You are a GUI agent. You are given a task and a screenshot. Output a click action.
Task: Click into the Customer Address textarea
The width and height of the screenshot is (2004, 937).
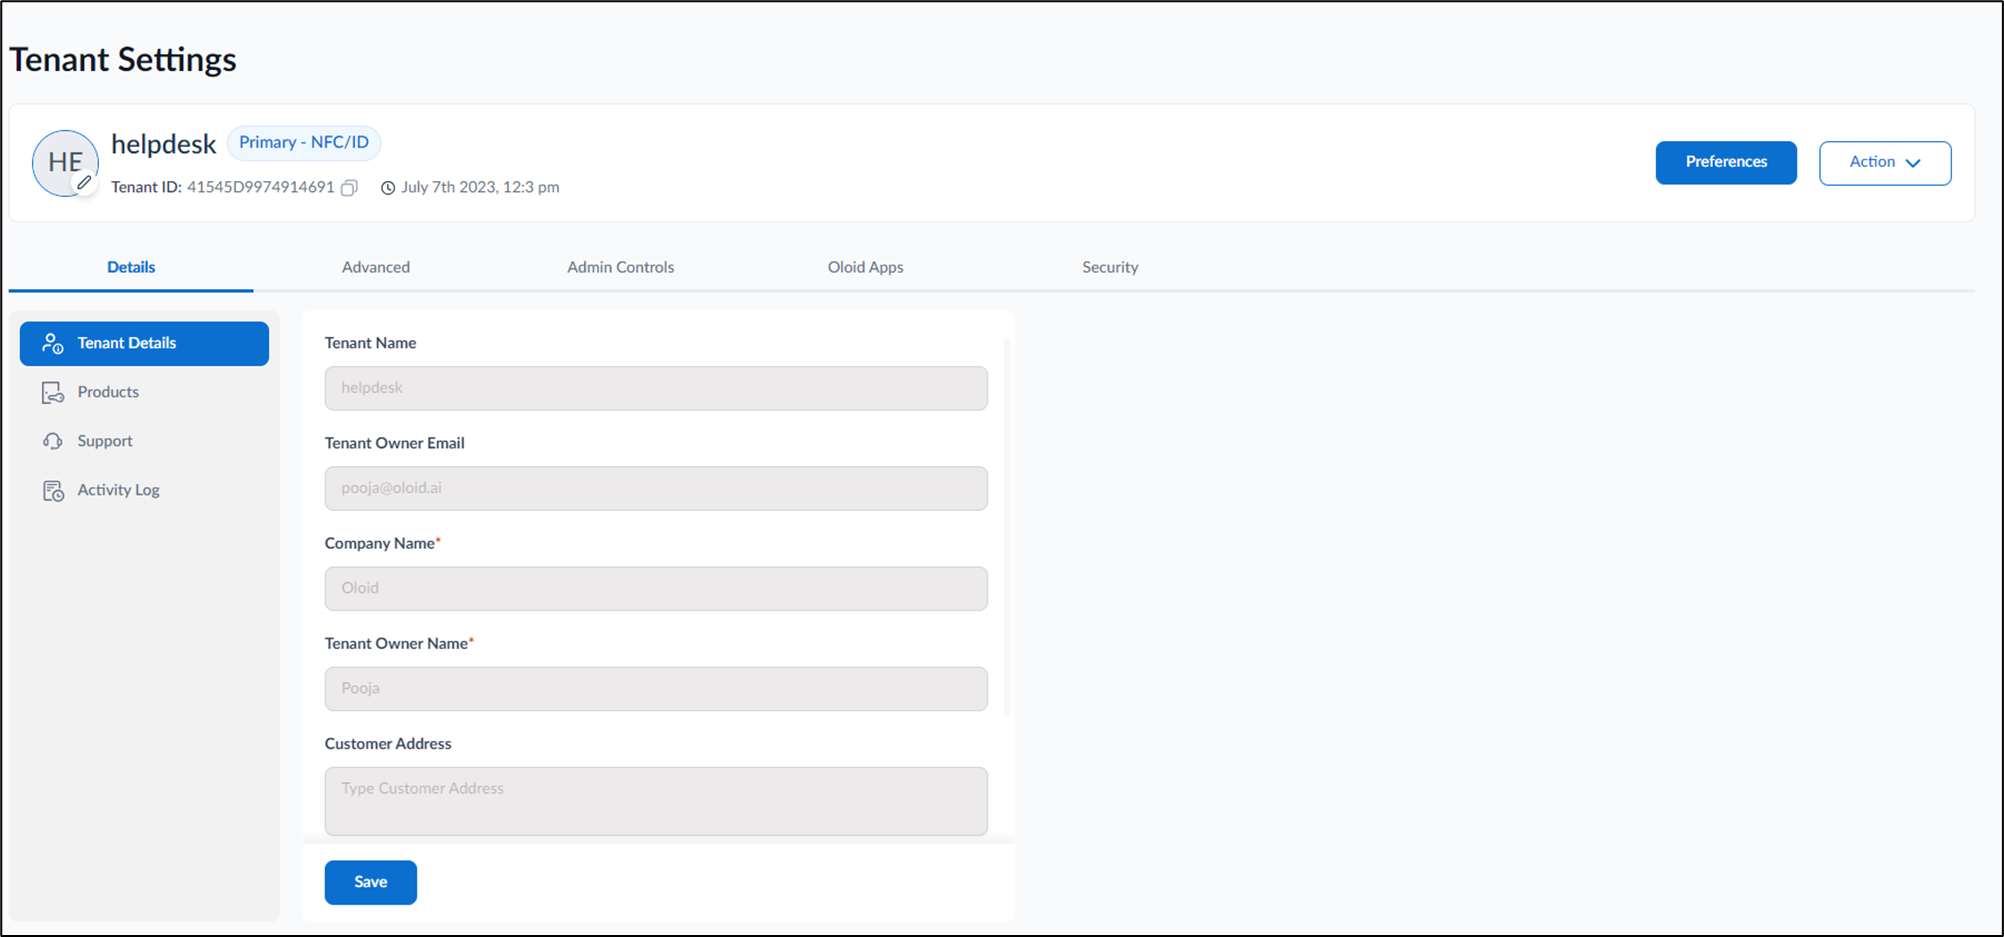(x=656, y=801)
